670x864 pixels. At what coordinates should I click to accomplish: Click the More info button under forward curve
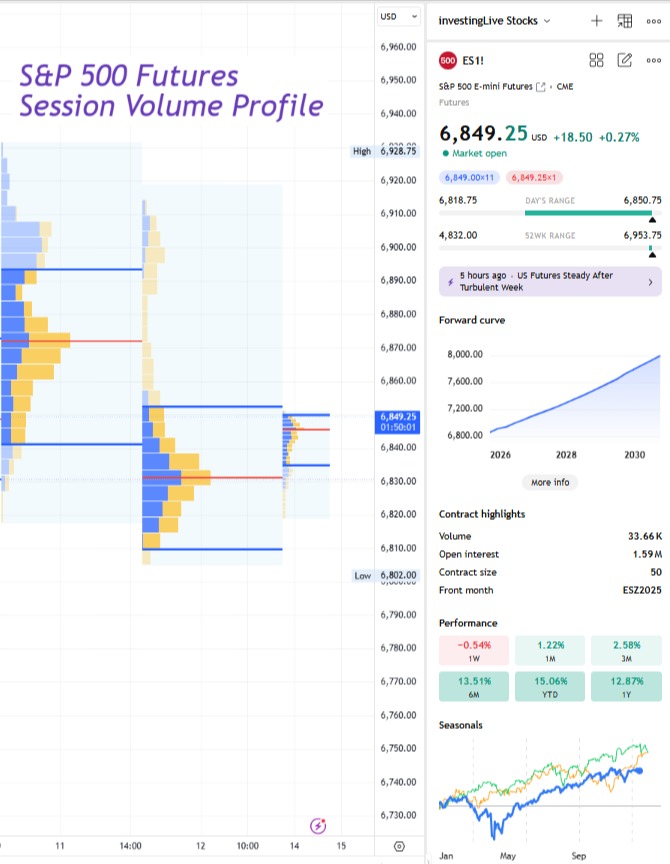(550, 483)
